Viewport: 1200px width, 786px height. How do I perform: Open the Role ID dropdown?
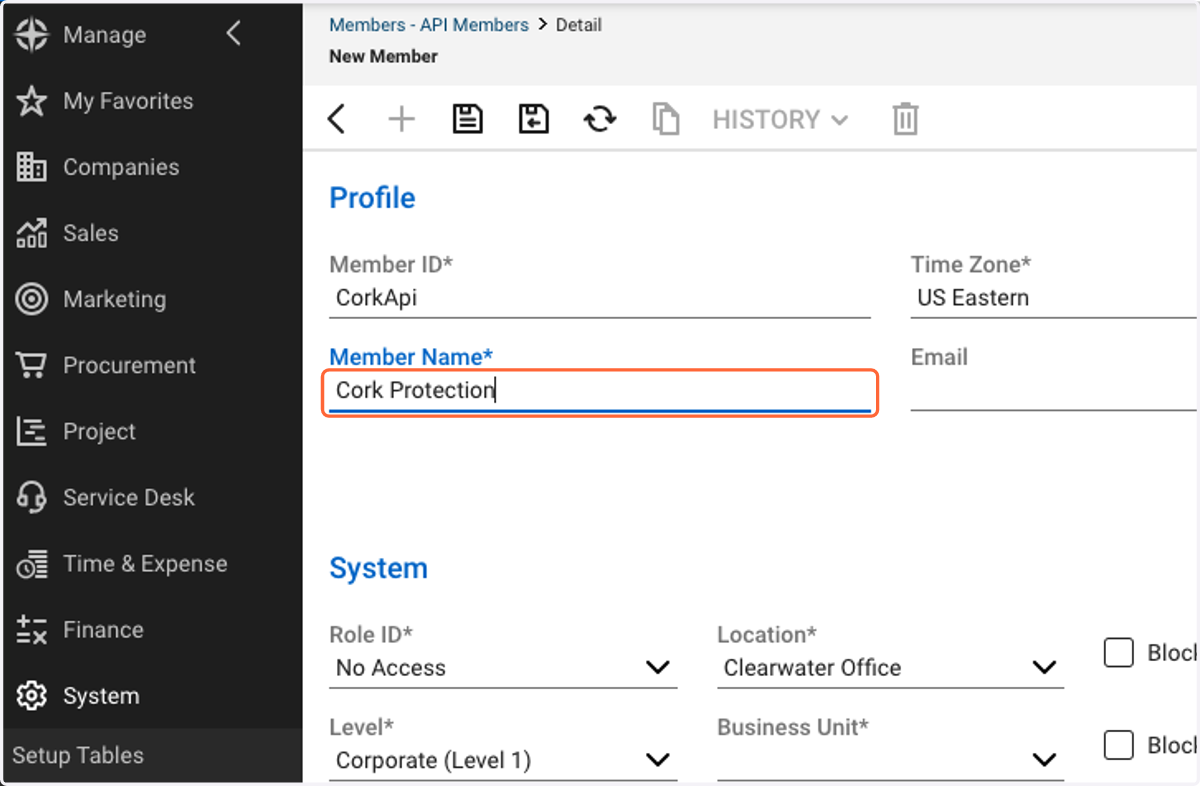(503, 668)
